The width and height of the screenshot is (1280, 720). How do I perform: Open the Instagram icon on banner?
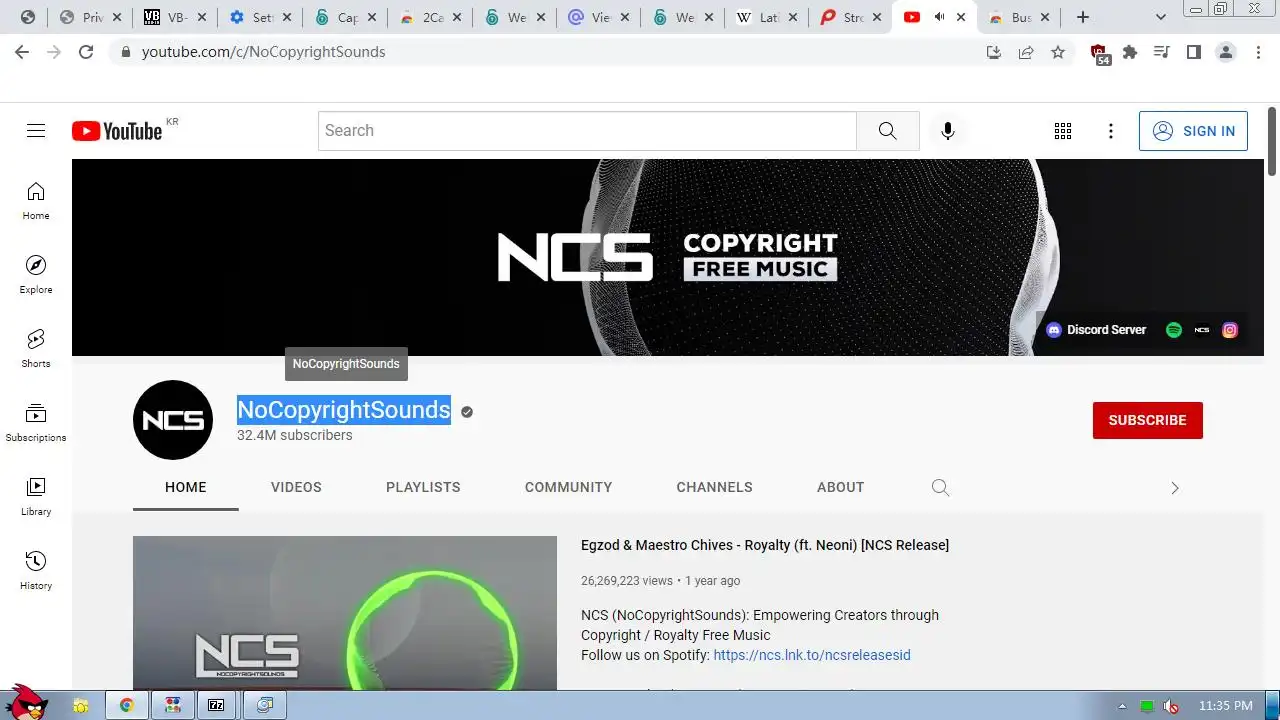pos(1230,330)
